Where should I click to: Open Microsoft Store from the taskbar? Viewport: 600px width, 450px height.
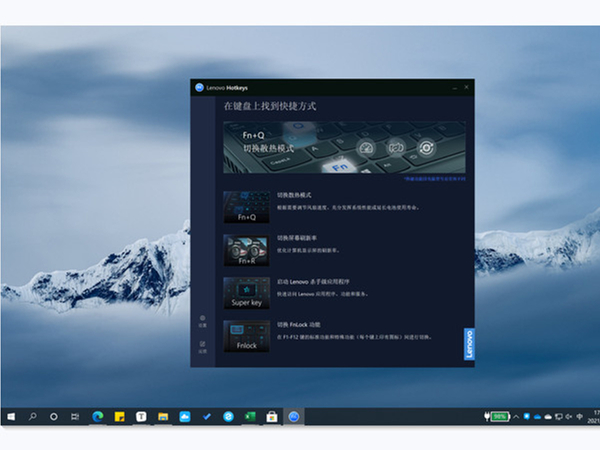point(272,416)
